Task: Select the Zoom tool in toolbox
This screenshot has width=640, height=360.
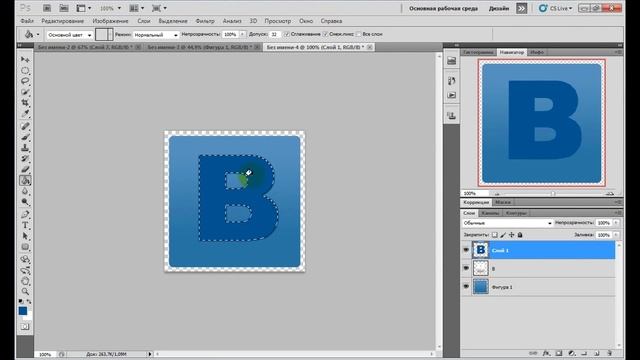Action: pyautogui.click(x=25, y=291)
